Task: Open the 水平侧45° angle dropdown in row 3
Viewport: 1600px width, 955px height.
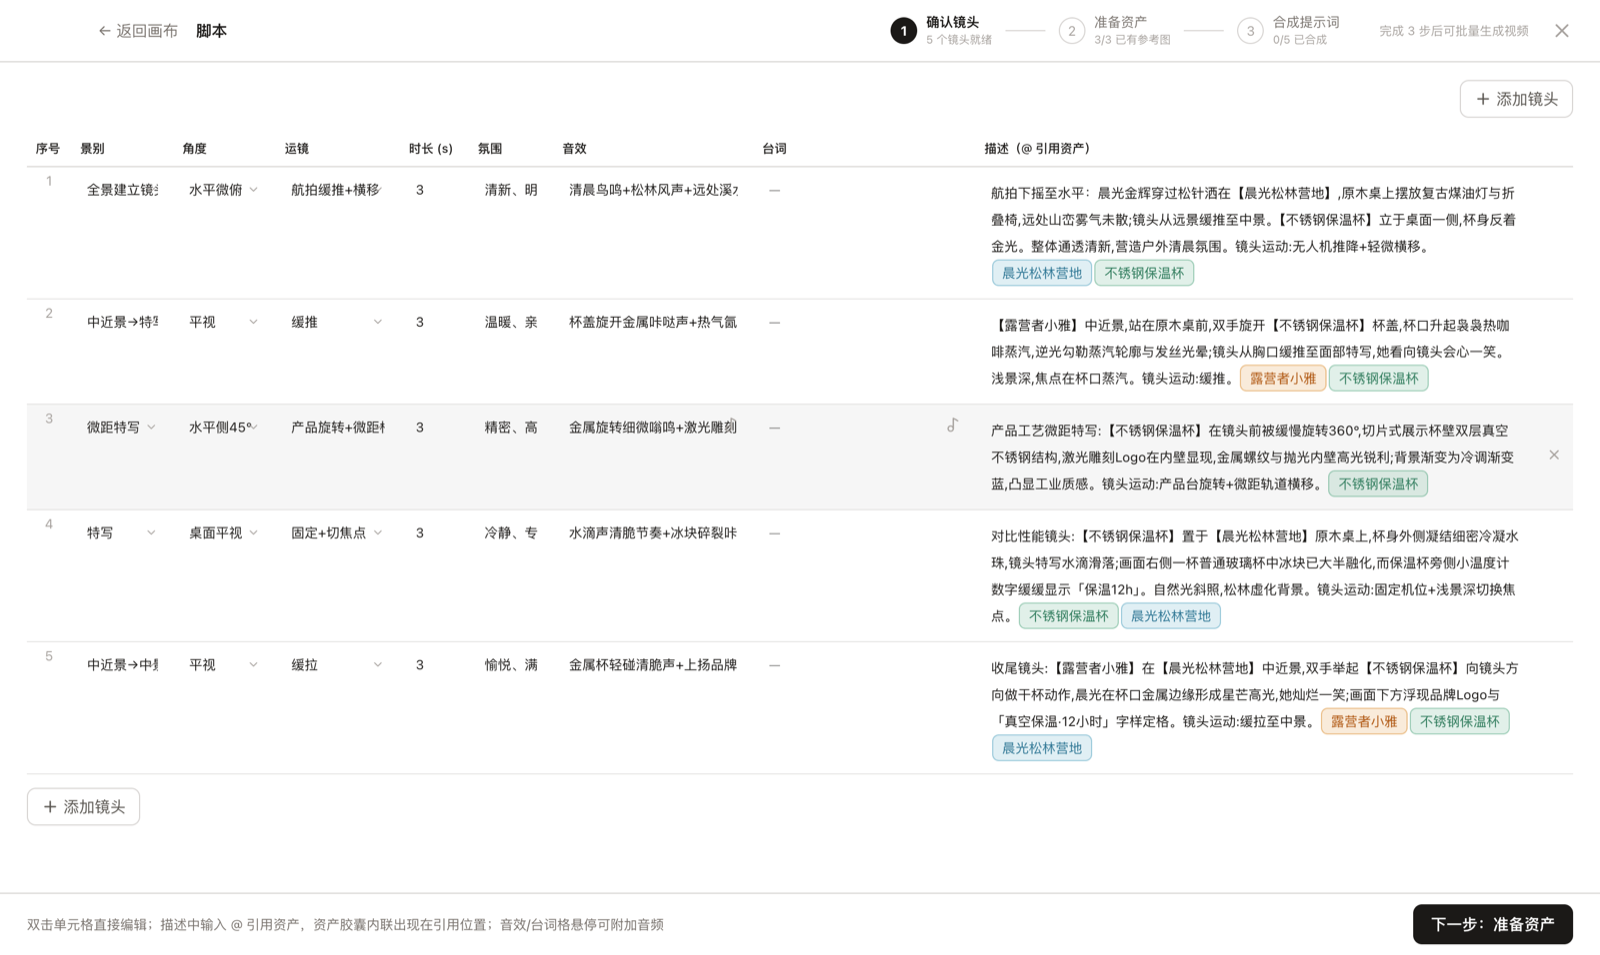Action: [x=224, y=427]
